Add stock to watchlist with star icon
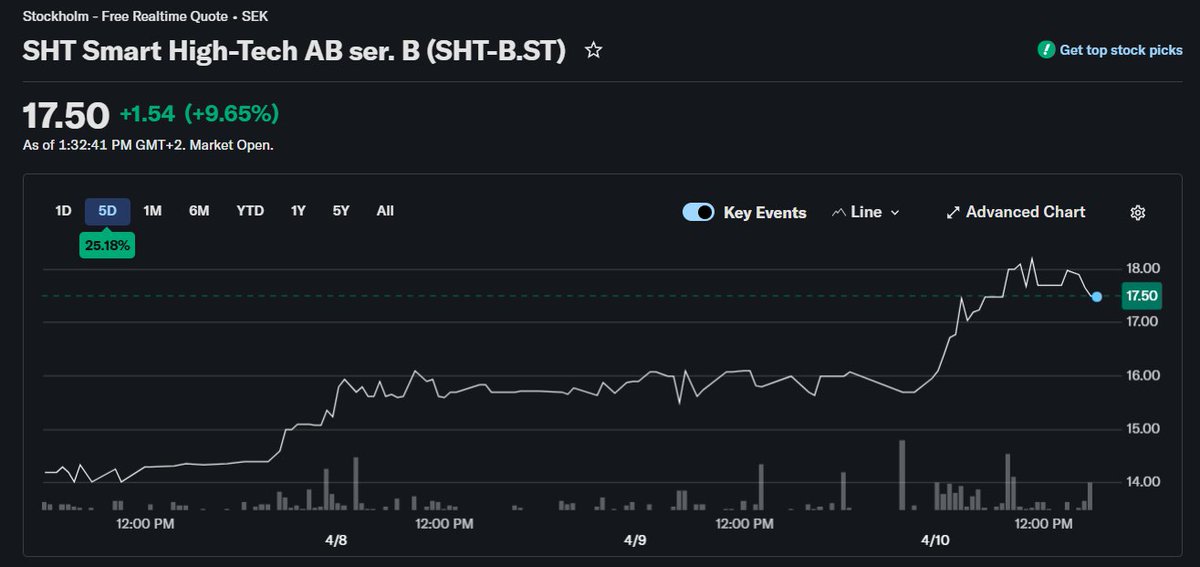Screen dimensions: 1200x567 coord(593,50)
